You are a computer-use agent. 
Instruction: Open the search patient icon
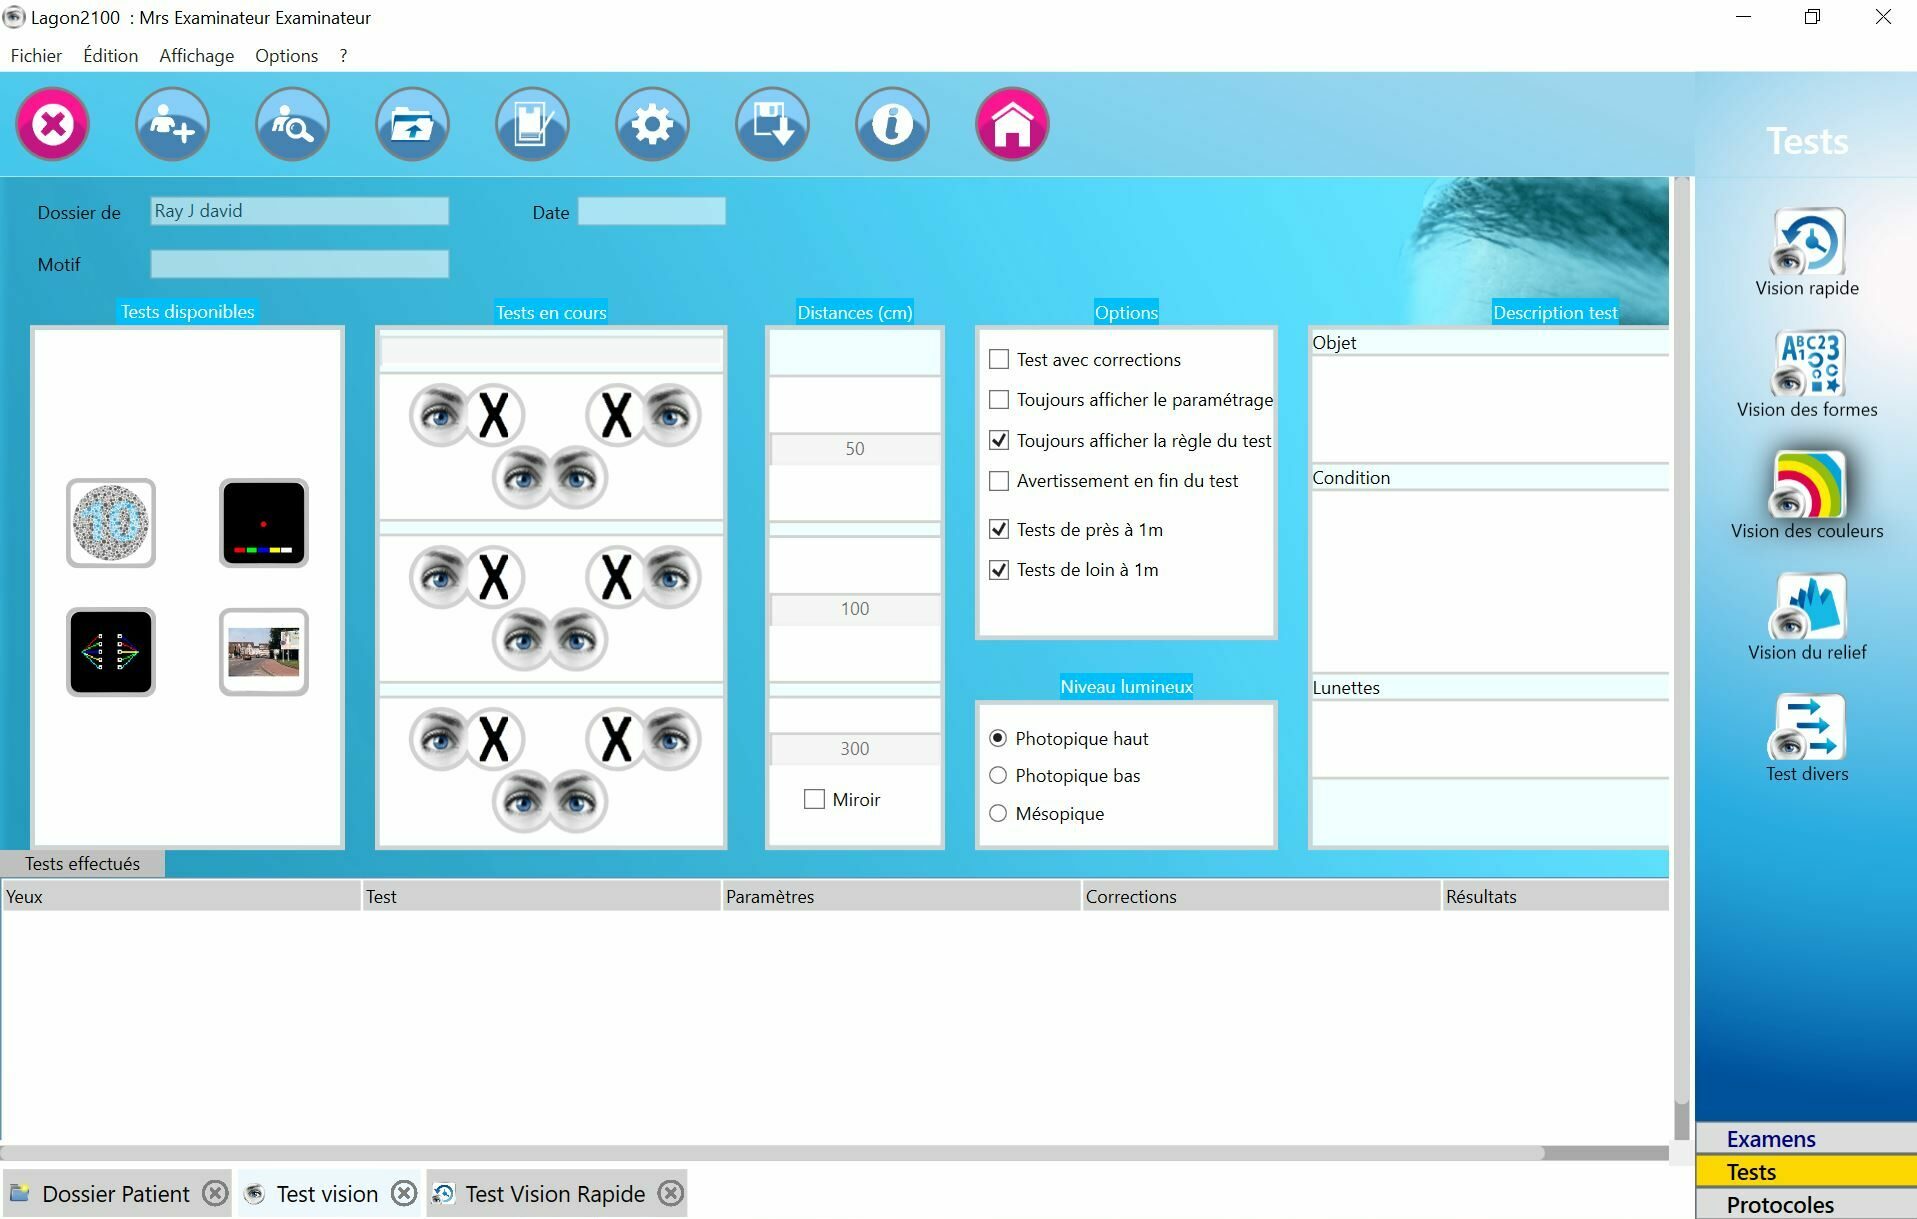pos(292,125)
